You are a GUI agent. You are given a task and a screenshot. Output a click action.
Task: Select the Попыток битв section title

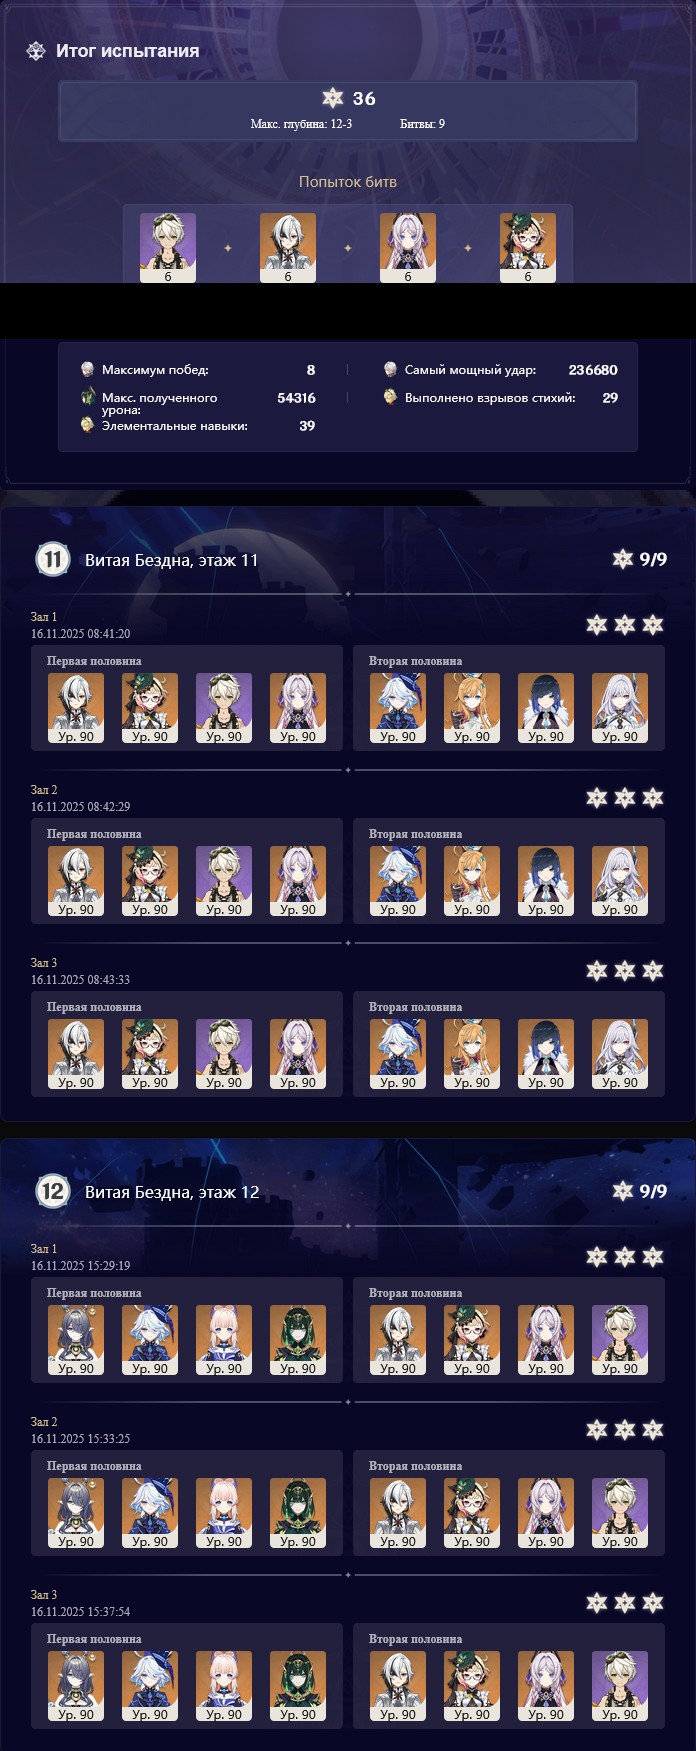click(348, 182)
